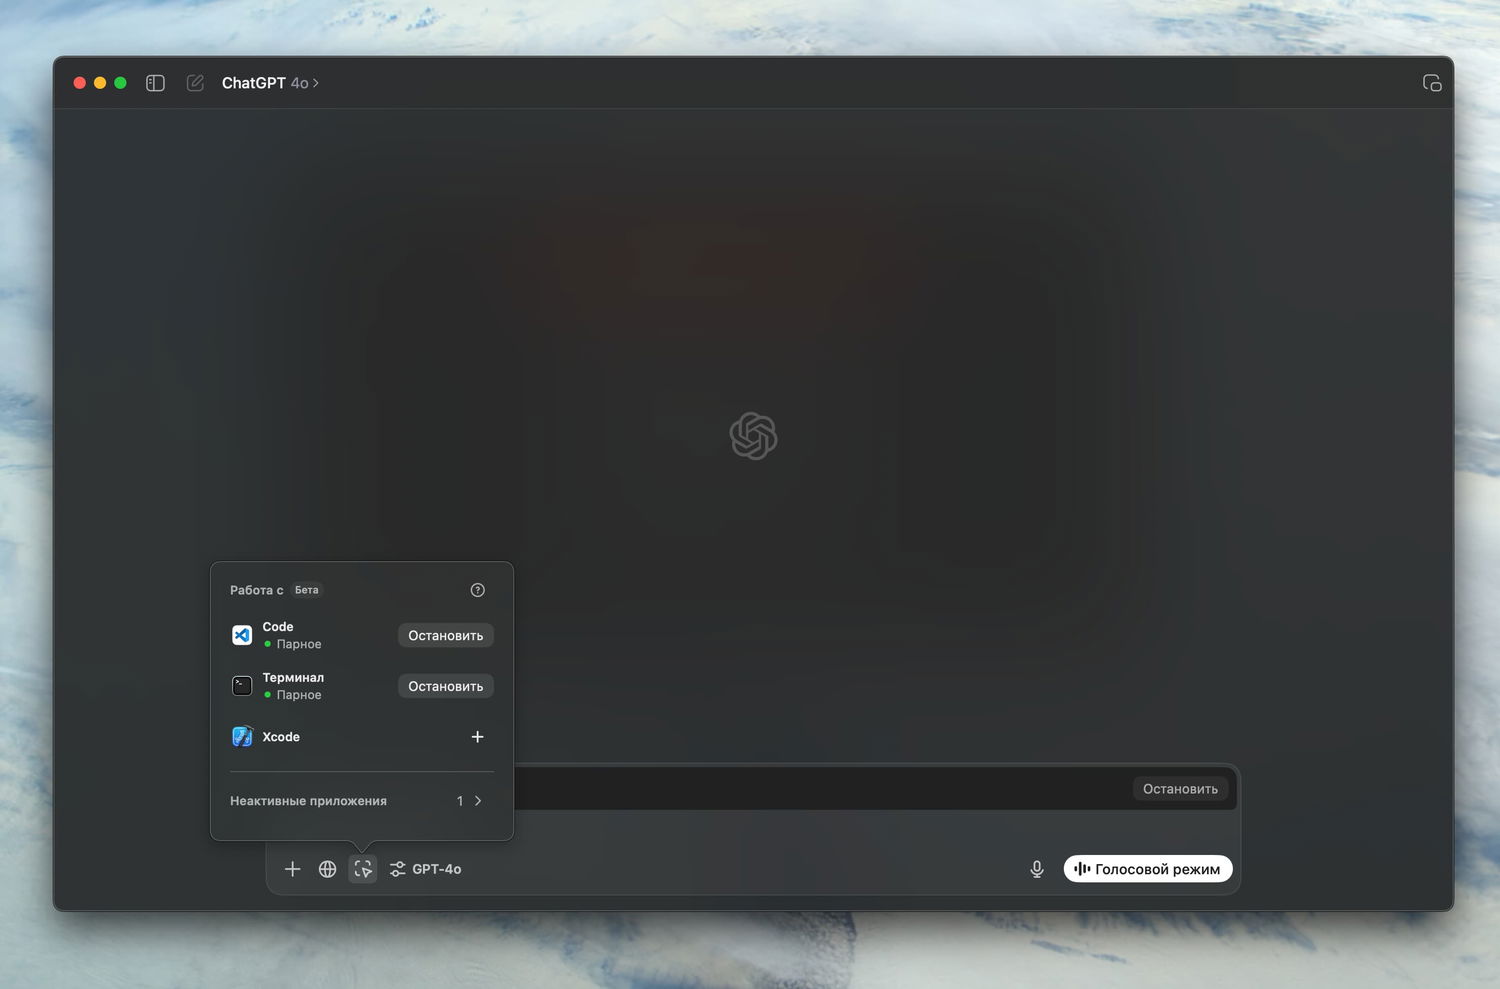Open the ChatGPT 4o model selector
This screenshot has height=989, width=1500.
click(x=270, y=83)
